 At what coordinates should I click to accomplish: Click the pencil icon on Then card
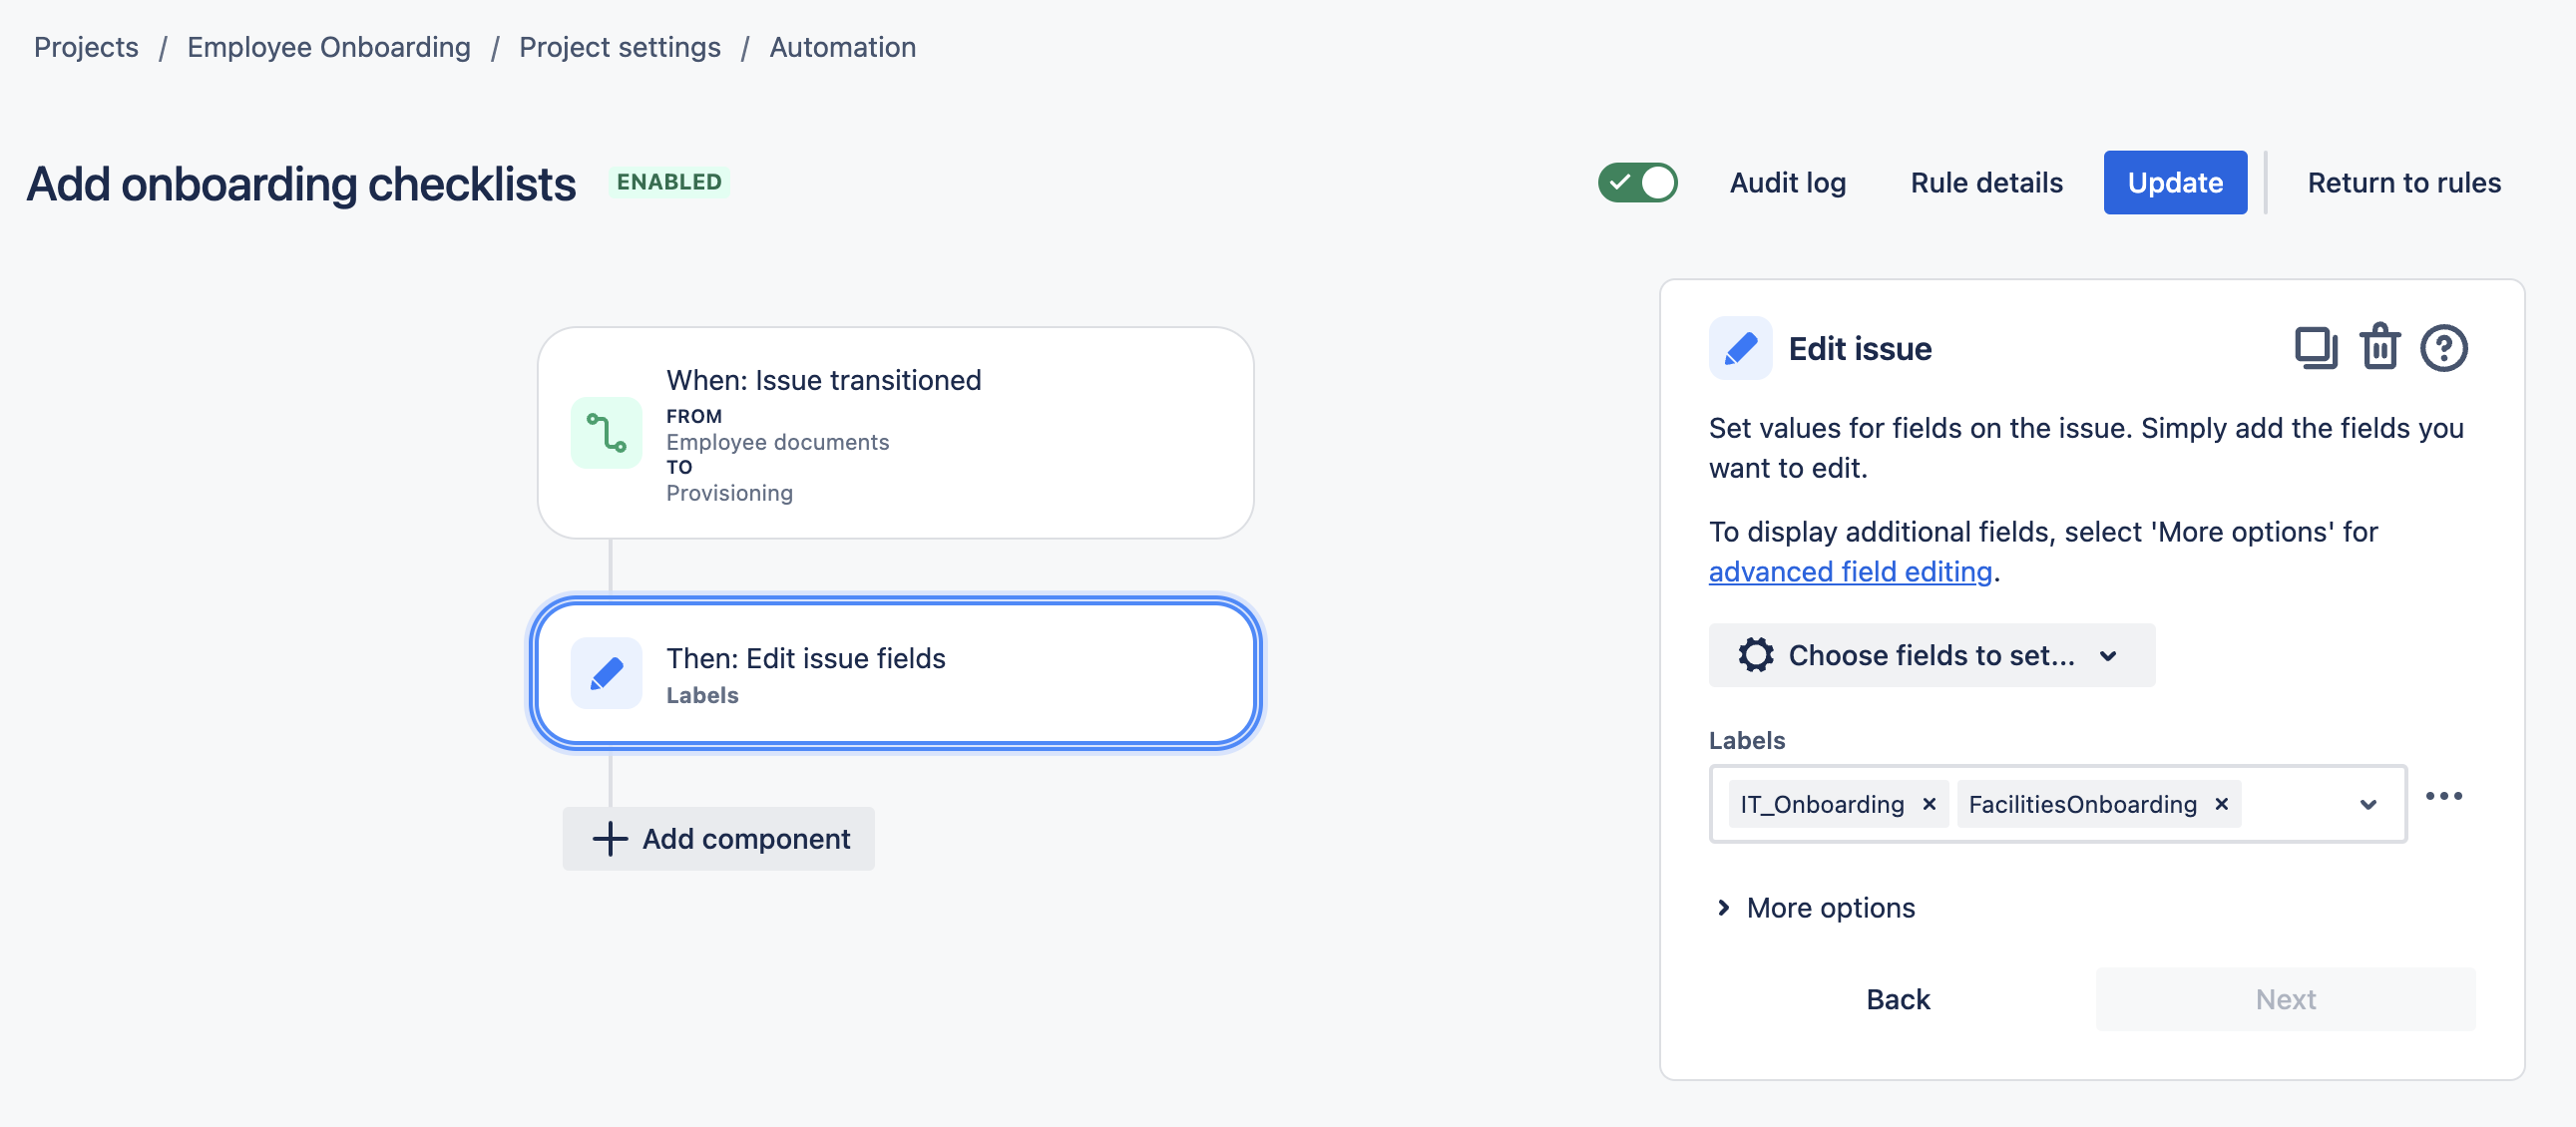606,673
